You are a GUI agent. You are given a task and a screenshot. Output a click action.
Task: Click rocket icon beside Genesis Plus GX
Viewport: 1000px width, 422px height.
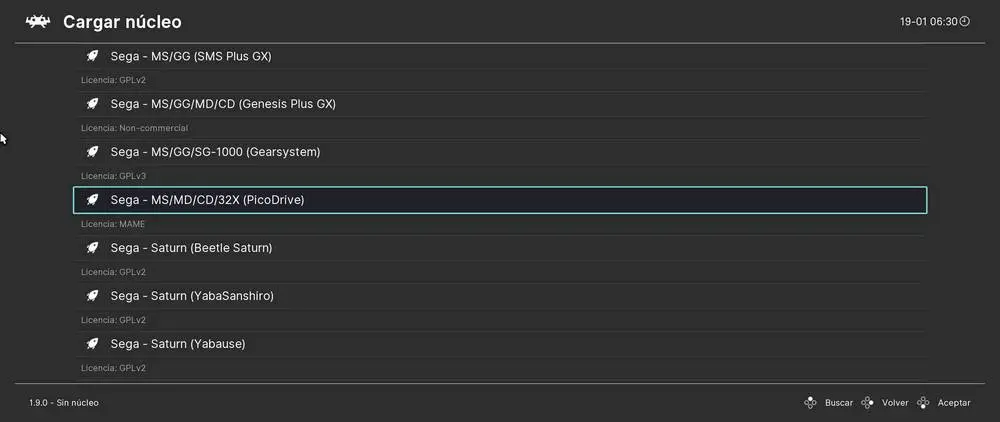click(x=91, y=104)
